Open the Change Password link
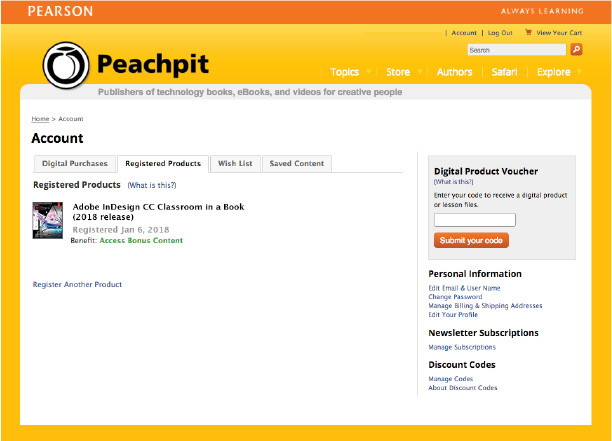 tap(455, 297)
